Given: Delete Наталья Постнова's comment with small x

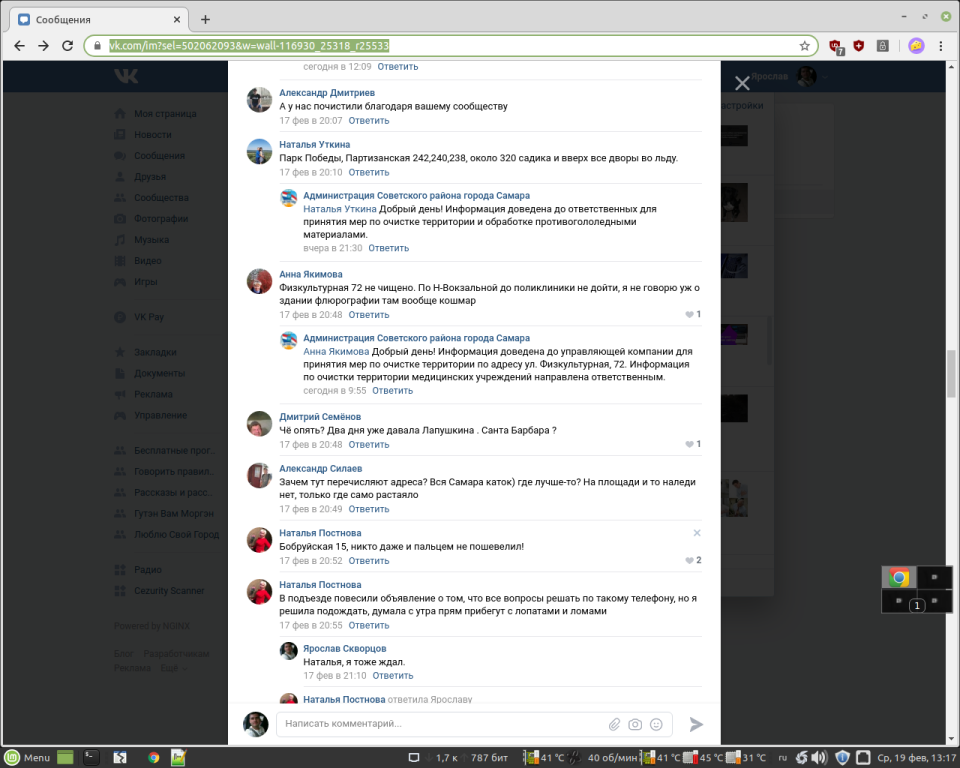Looking at the screenshot, I should point(697,533).
